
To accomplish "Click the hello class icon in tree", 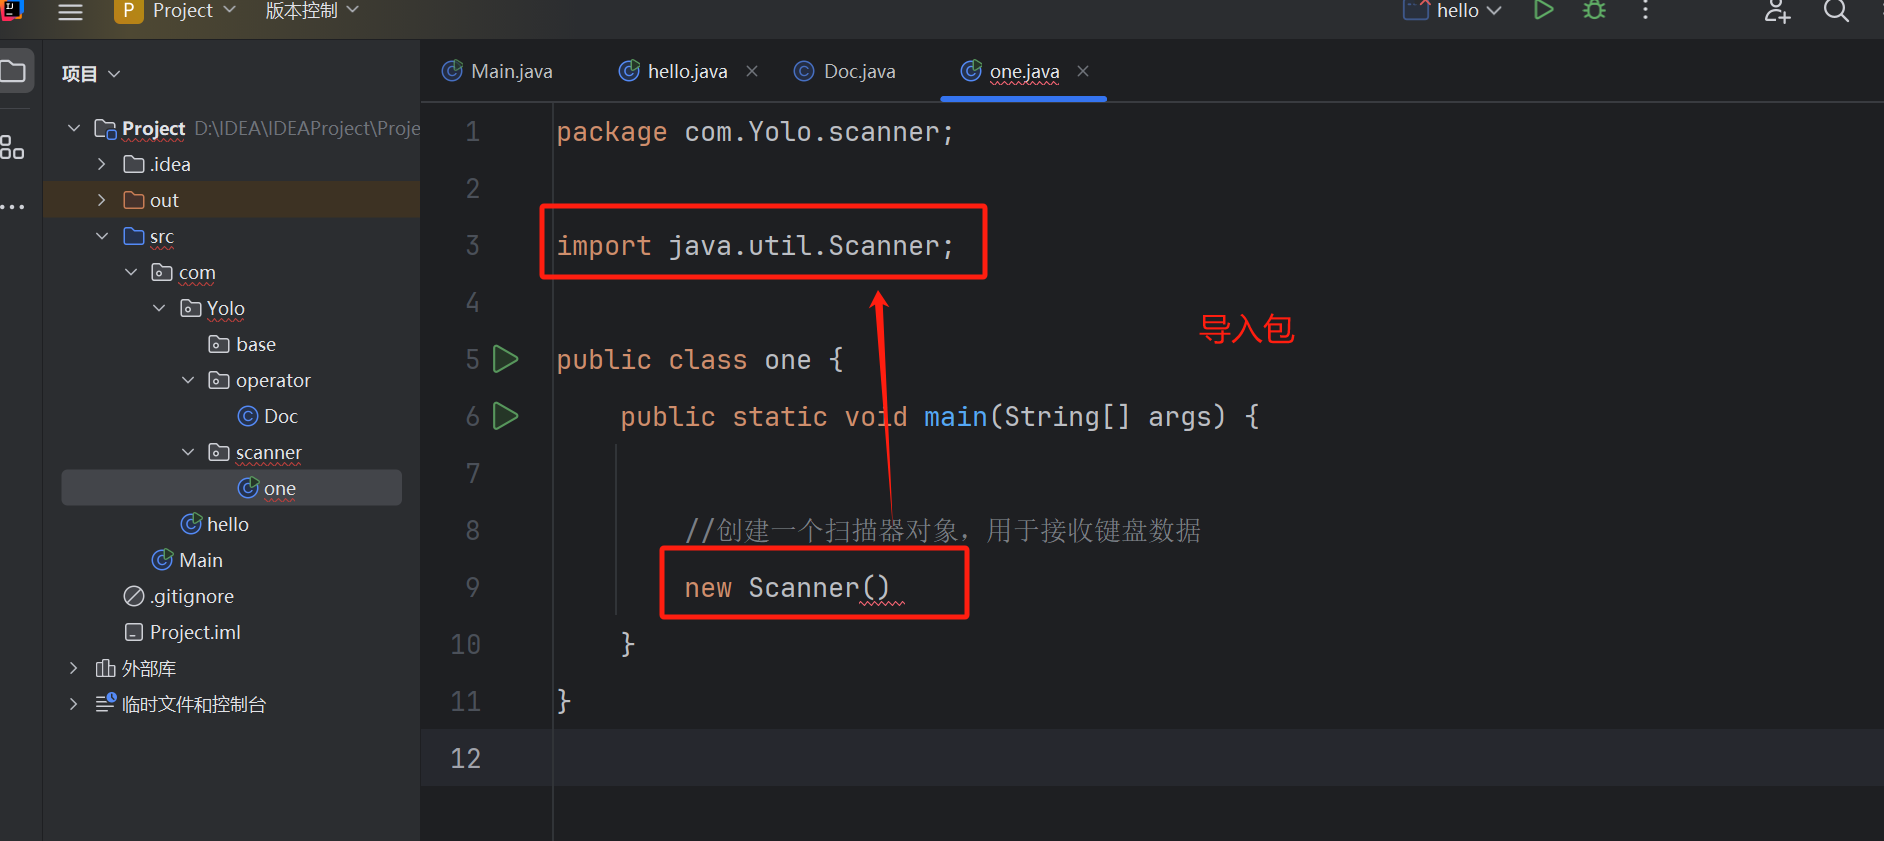I will (x=191, y=524).
